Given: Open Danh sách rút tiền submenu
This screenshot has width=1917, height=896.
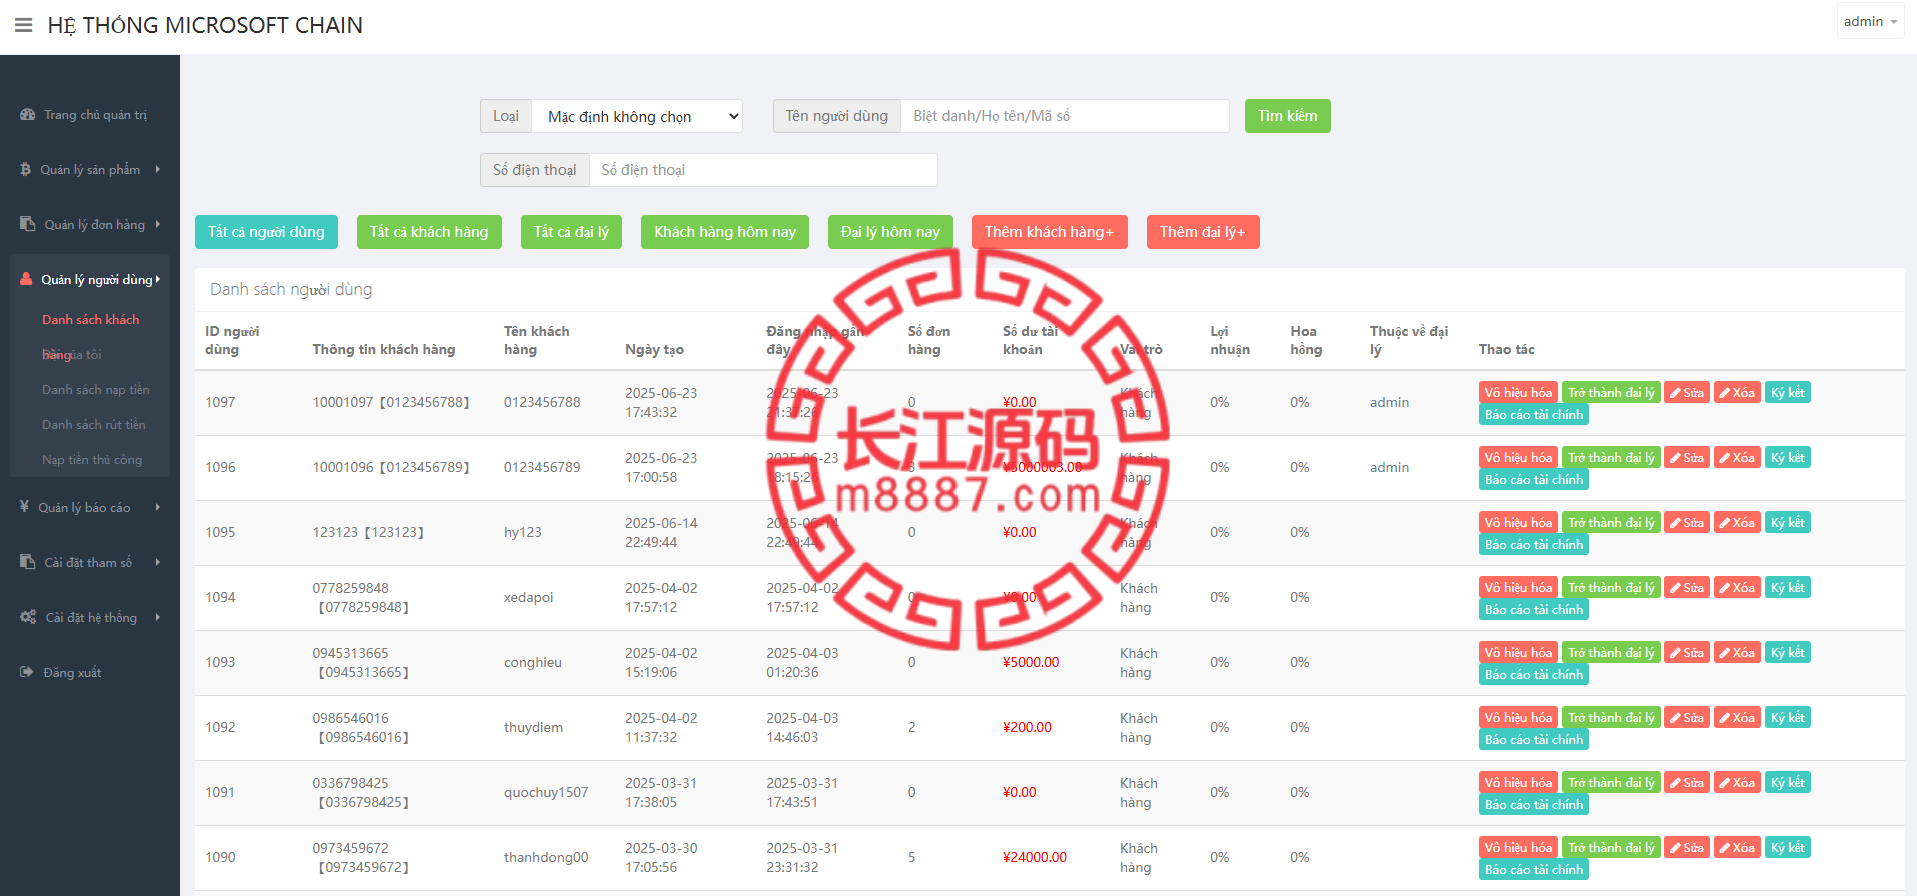Looking at the screenshot, I should click(94, 425).
